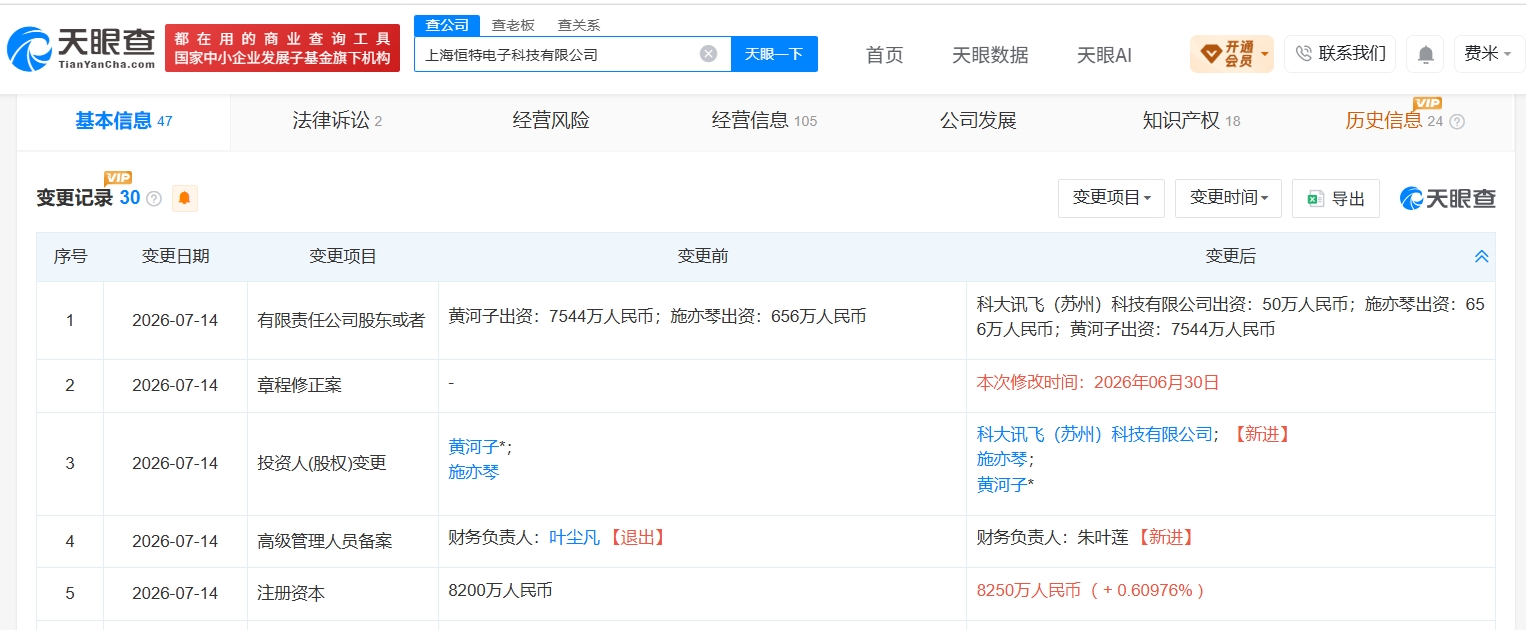Open 黄河子 link in row 3 变更前
The image size is (1526, 630).
[x=474, y=447]
